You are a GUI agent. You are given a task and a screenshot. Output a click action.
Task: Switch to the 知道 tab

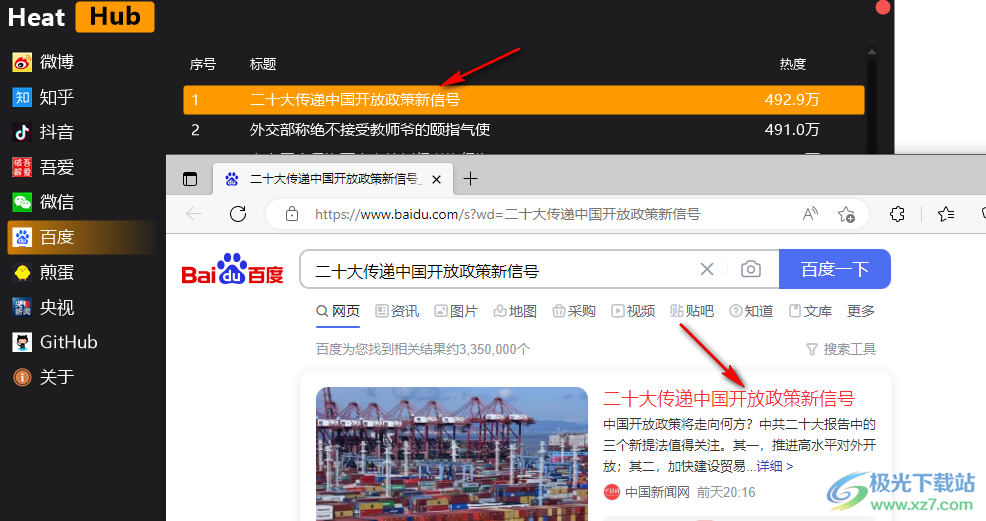click(751, 312)
